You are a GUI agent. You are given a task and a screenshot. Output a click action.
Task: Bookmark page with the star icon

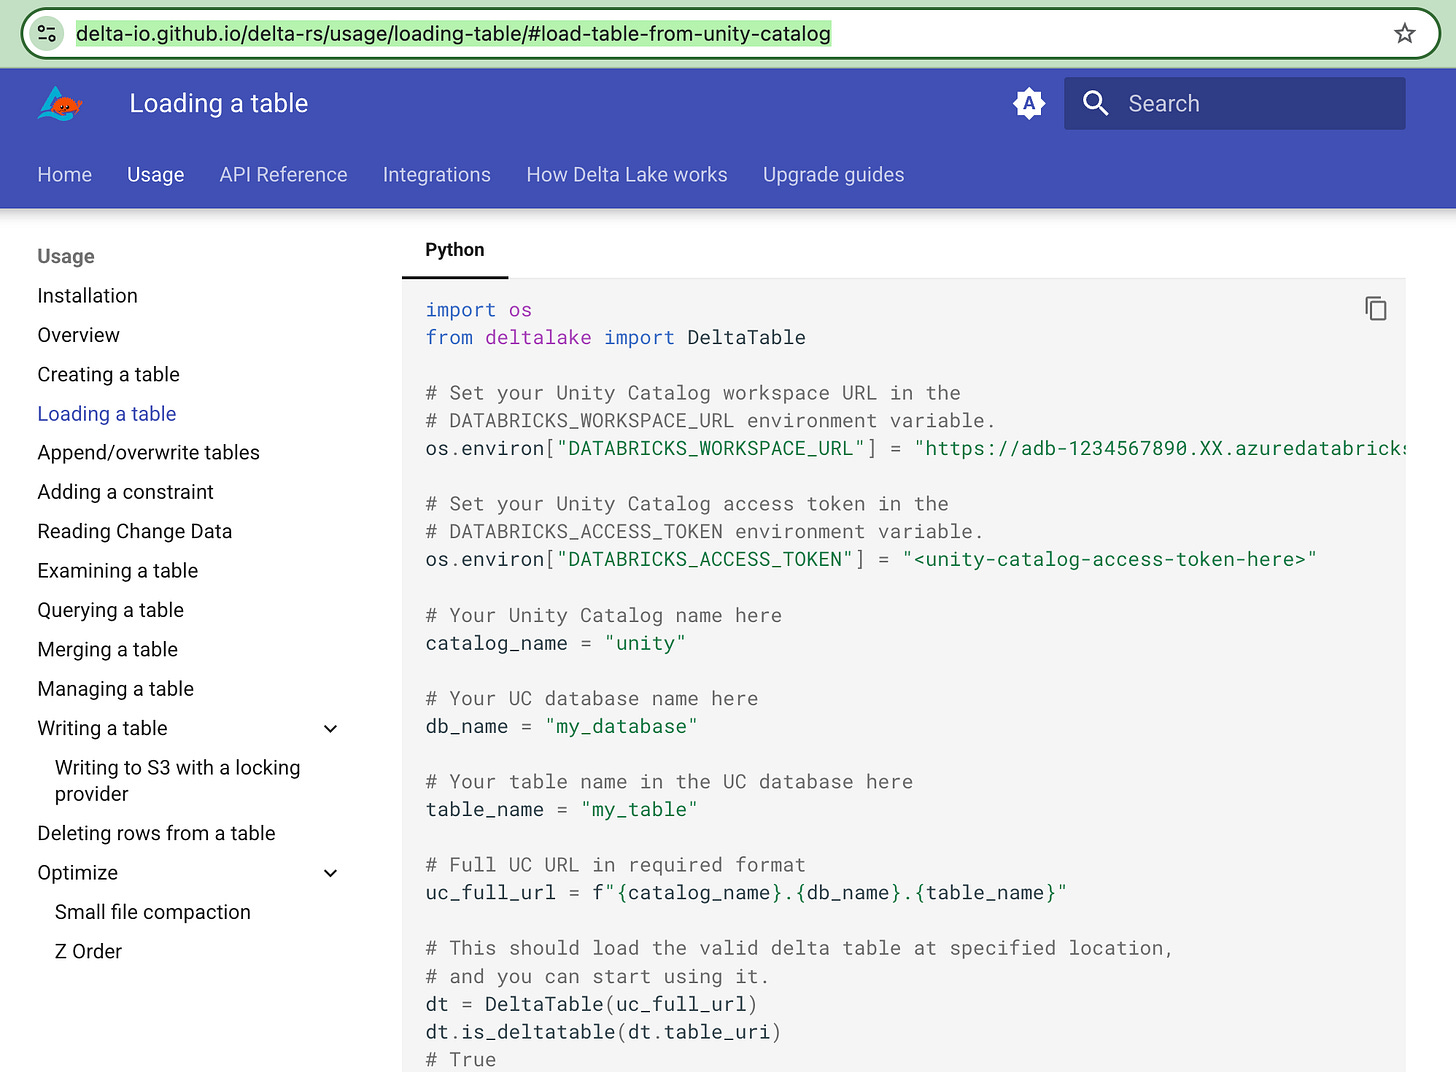point(1404,34)
